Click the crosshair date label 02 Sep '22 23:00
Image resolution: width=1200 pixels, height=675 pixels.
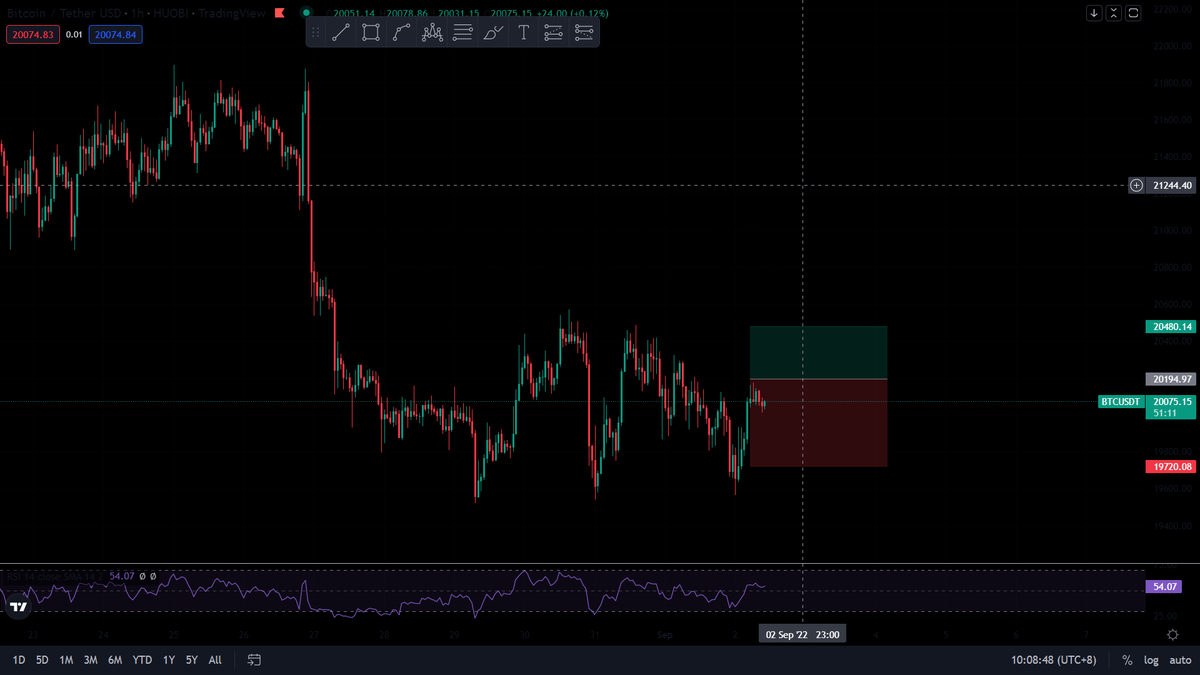[803, 634]
